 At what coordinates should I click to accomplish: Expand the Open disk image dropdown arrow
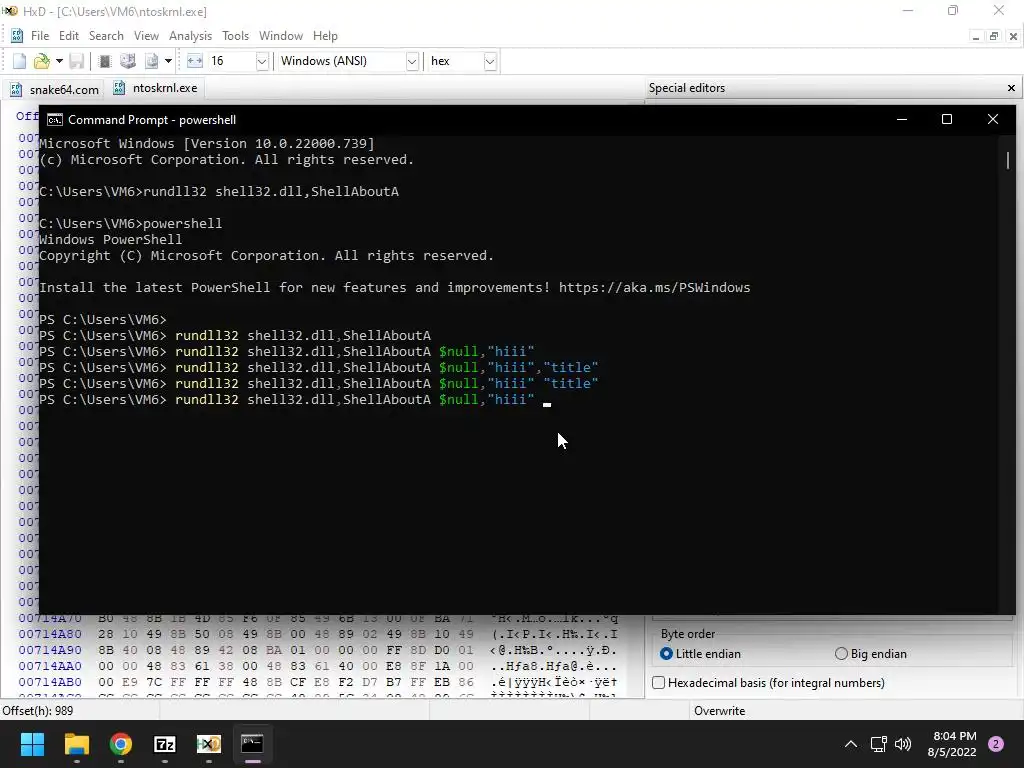point(168,61)
